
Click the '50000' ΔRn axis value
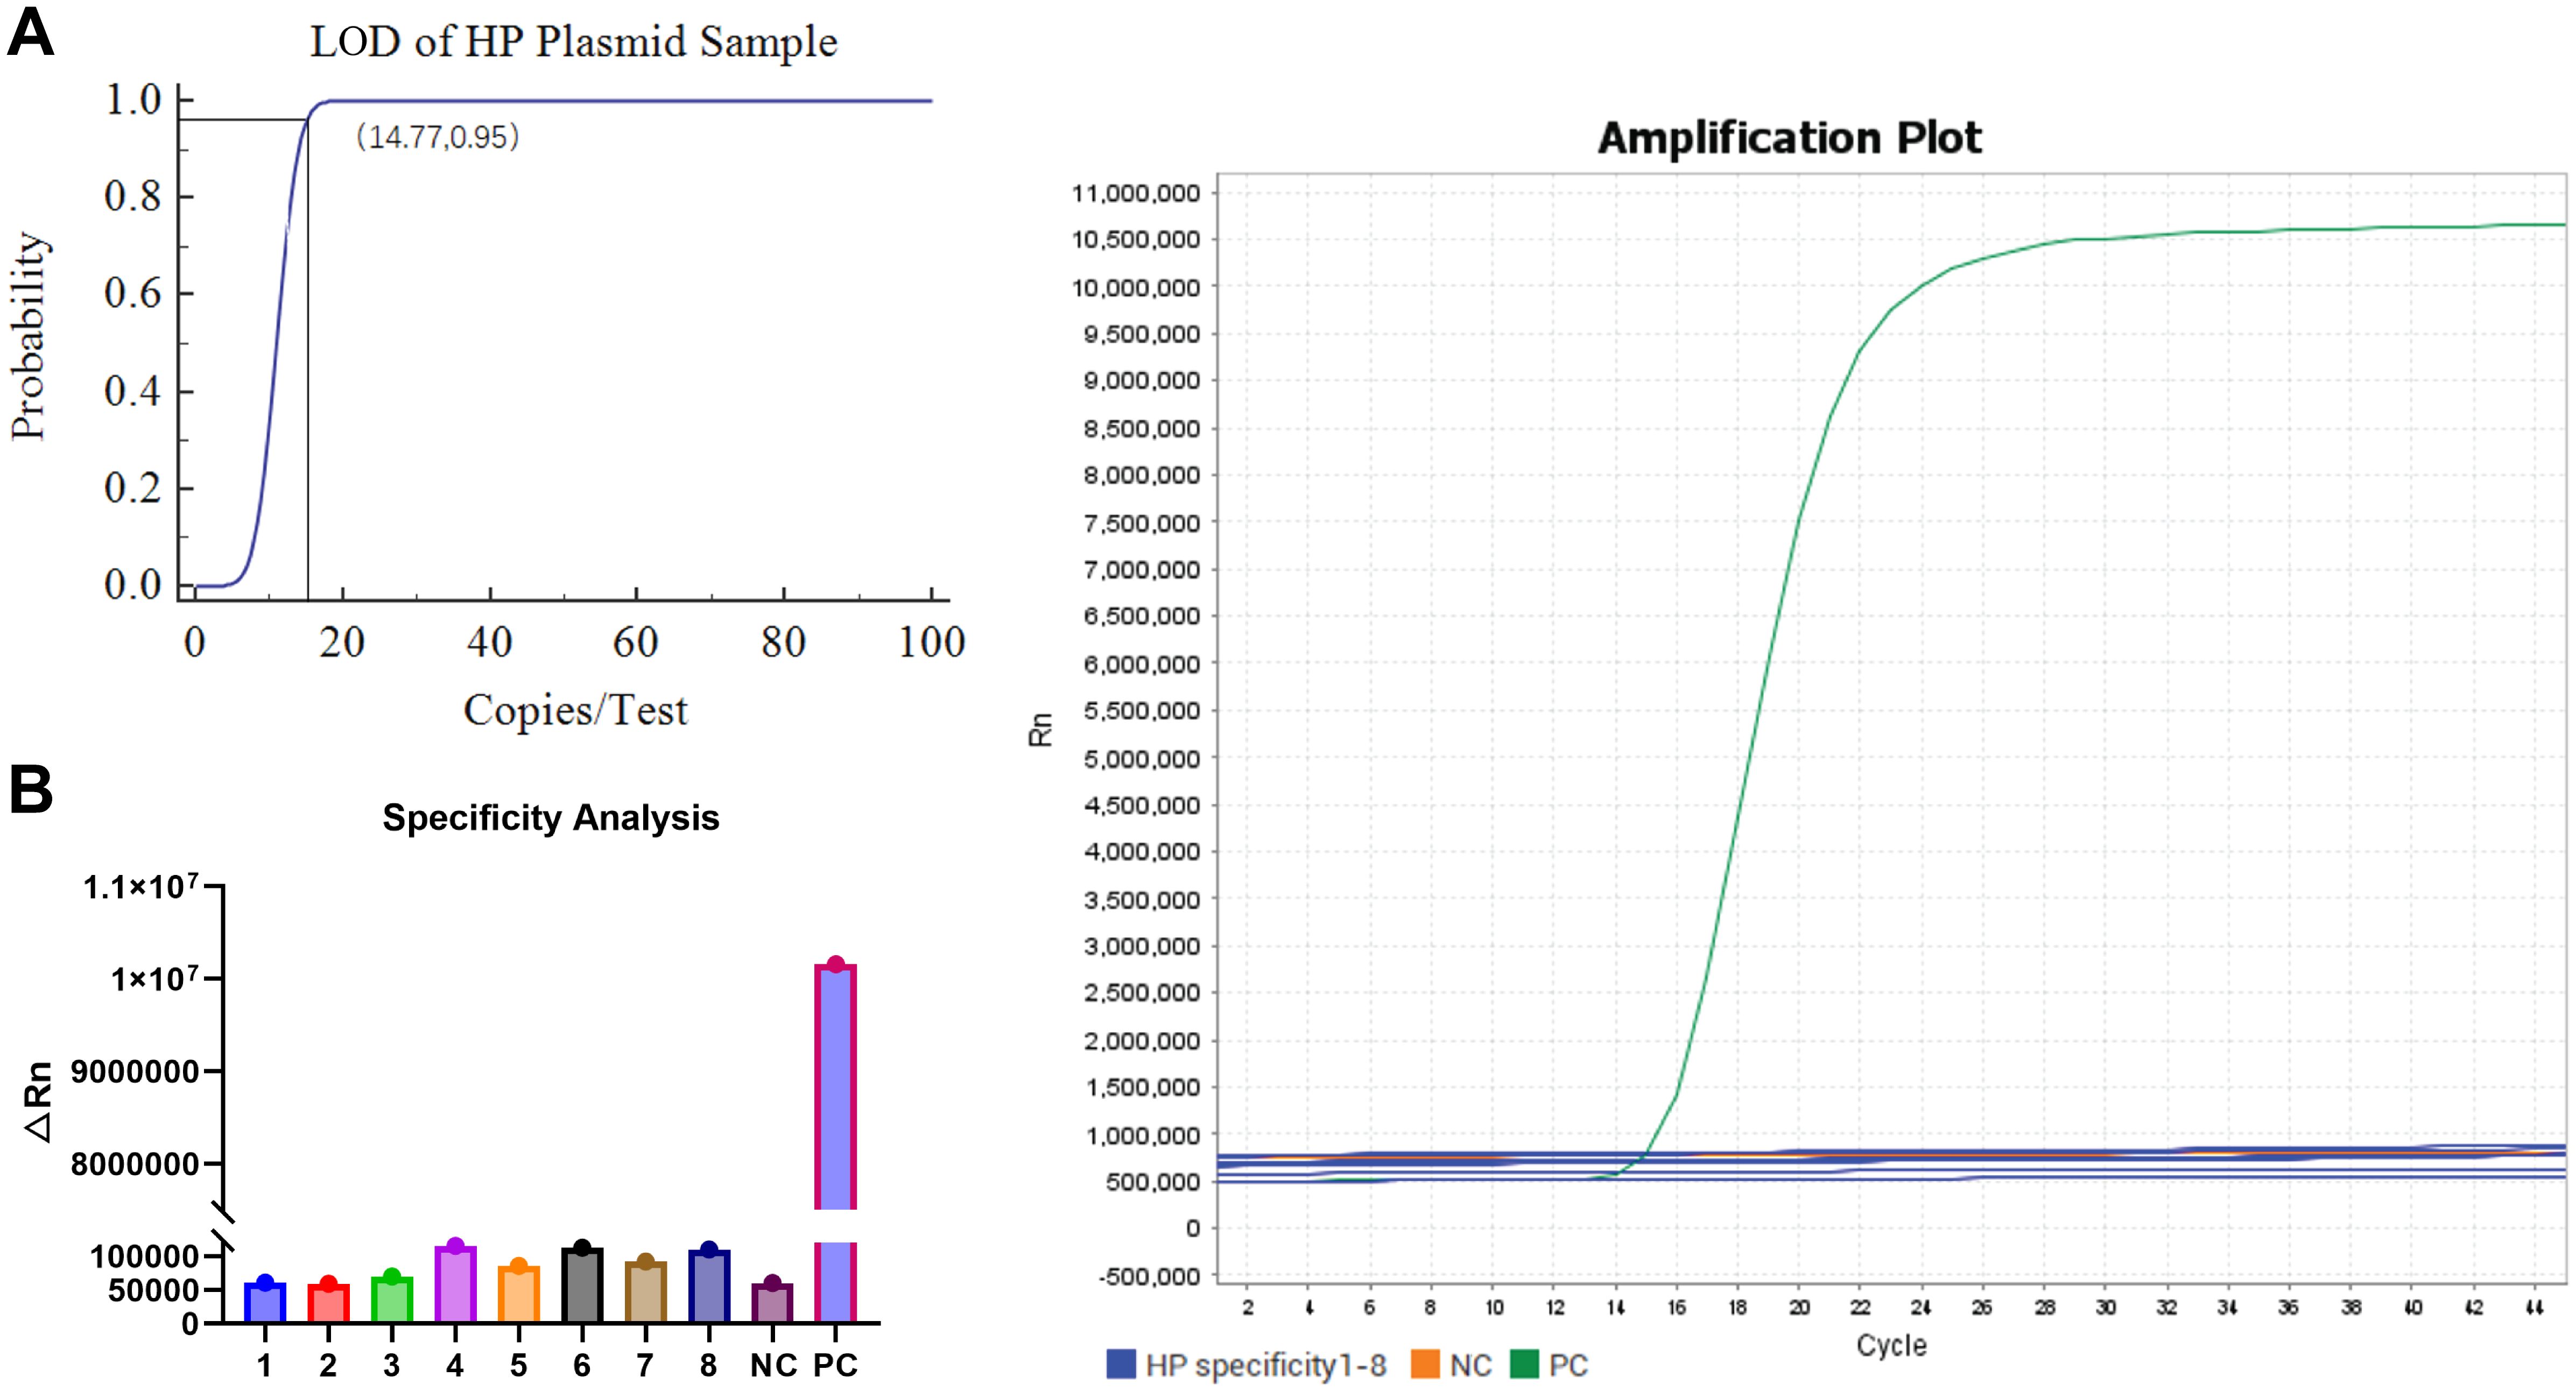click(153, 1291)
